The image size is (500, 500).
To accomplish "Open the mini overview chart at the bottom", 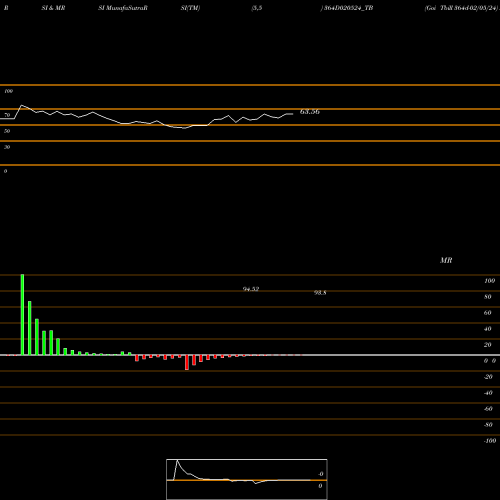I will pyautogui.click(x=247, y=479).
